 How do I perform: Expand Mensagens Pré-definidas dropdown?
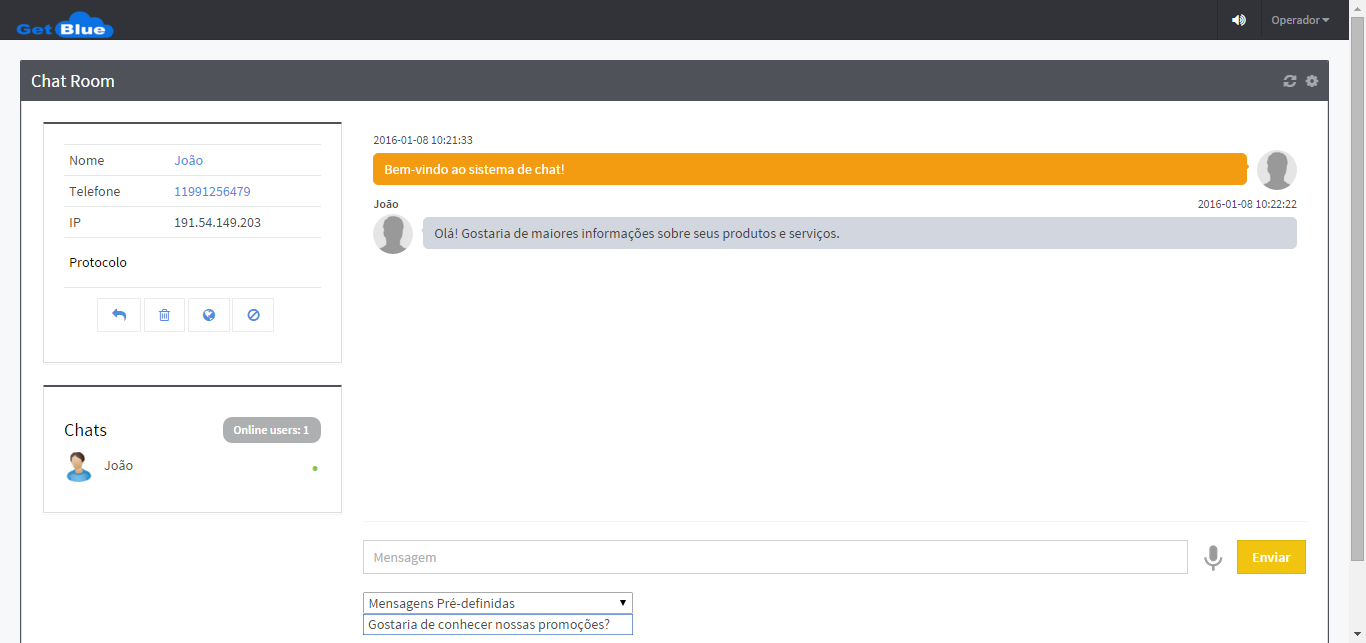[498, 603]
